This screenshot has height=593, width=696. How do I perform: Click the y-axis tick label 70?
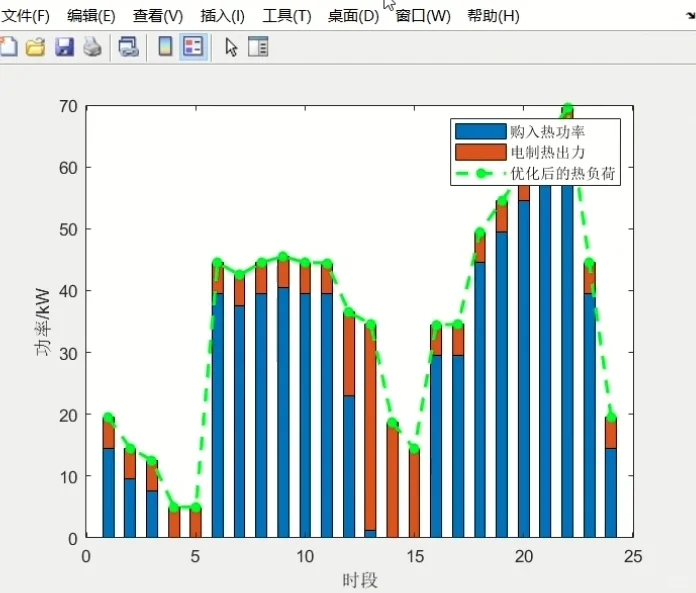click(68, 106)
